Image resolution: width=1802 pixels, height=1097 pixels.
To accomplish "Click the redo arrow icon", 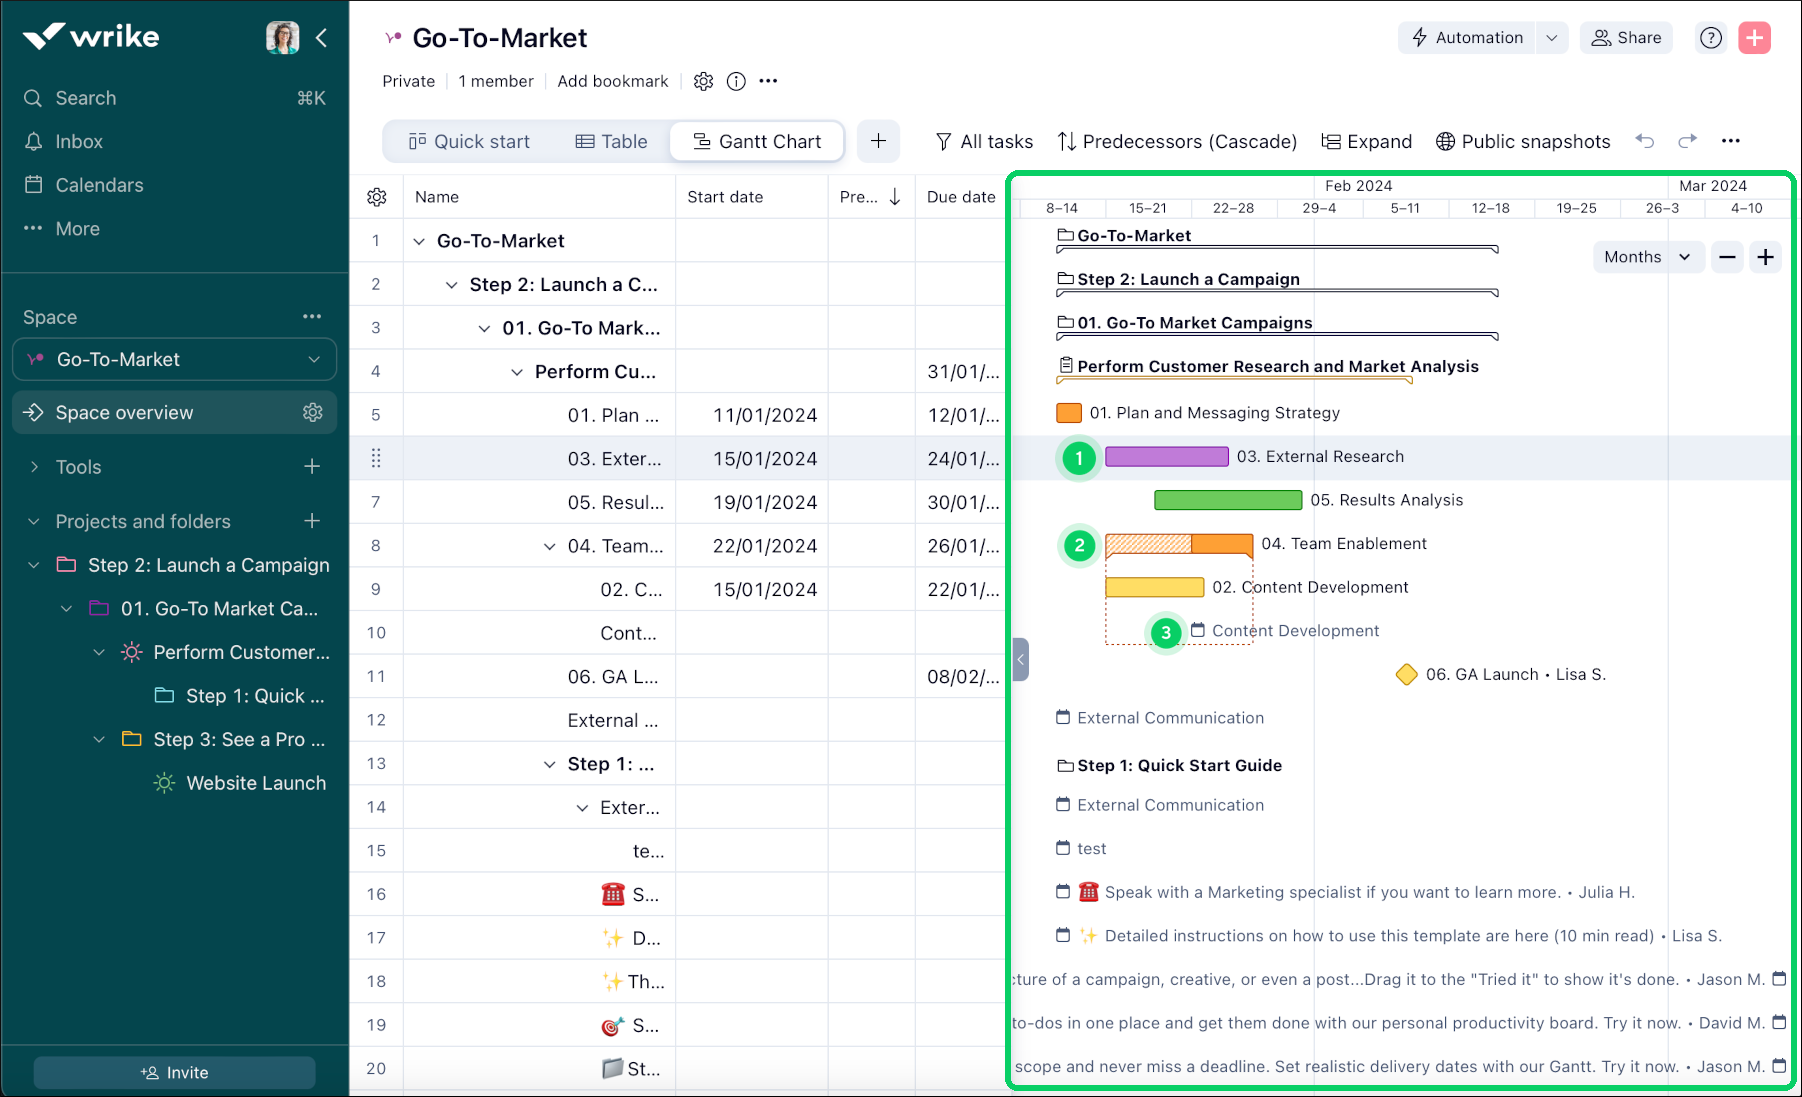I will click(1688, 141).
